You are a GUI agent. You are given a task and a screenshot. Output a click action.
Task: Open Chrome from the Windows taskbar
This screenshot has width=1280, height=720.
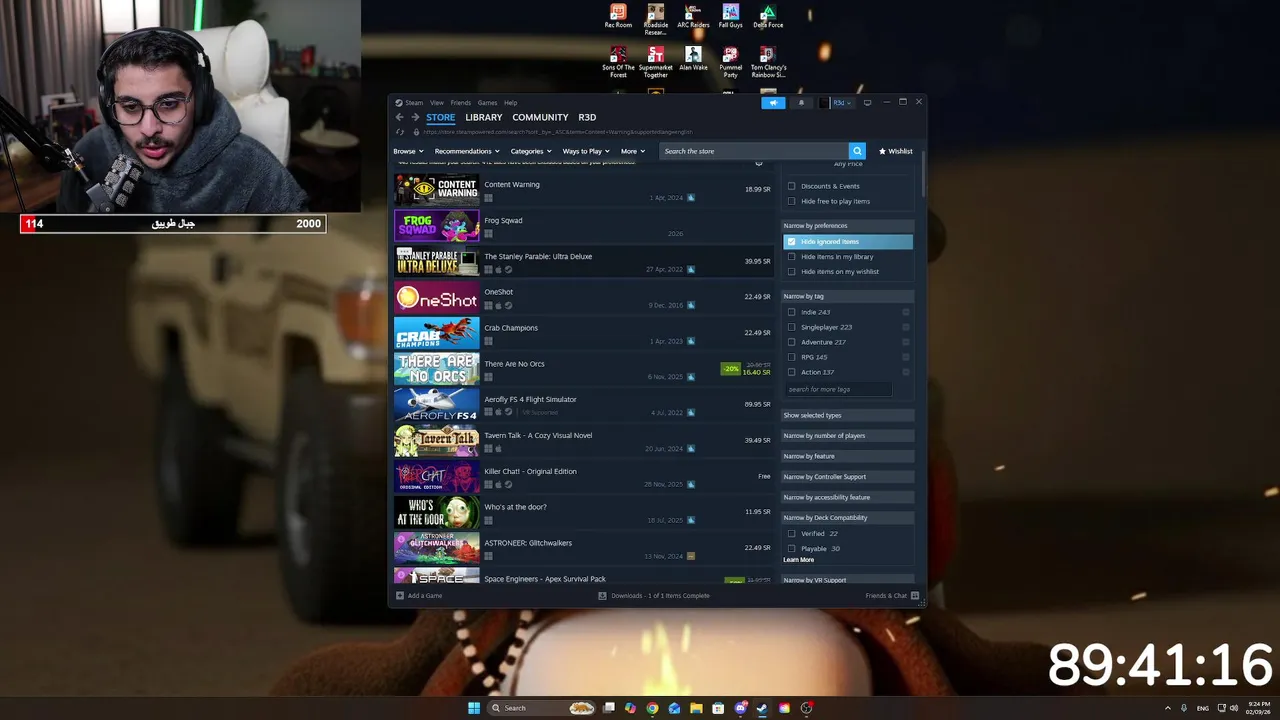(x=652, y=708)
